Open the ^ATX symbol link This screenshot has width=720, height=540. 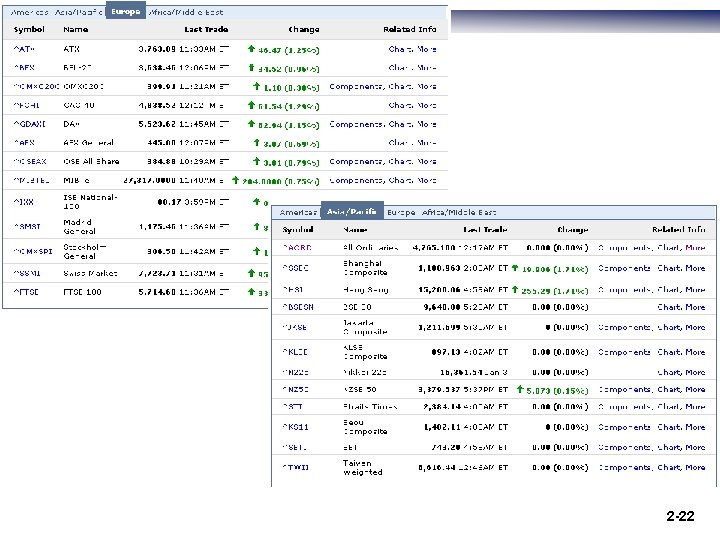pos(24,49)
